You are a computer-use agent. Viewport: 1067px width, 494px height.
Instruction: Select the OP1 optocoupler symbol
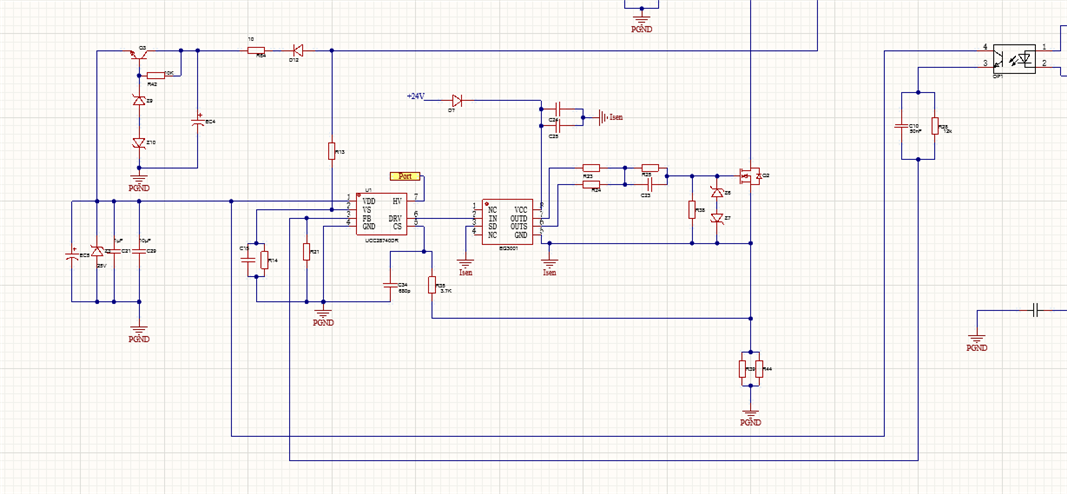click(1014, 59)
